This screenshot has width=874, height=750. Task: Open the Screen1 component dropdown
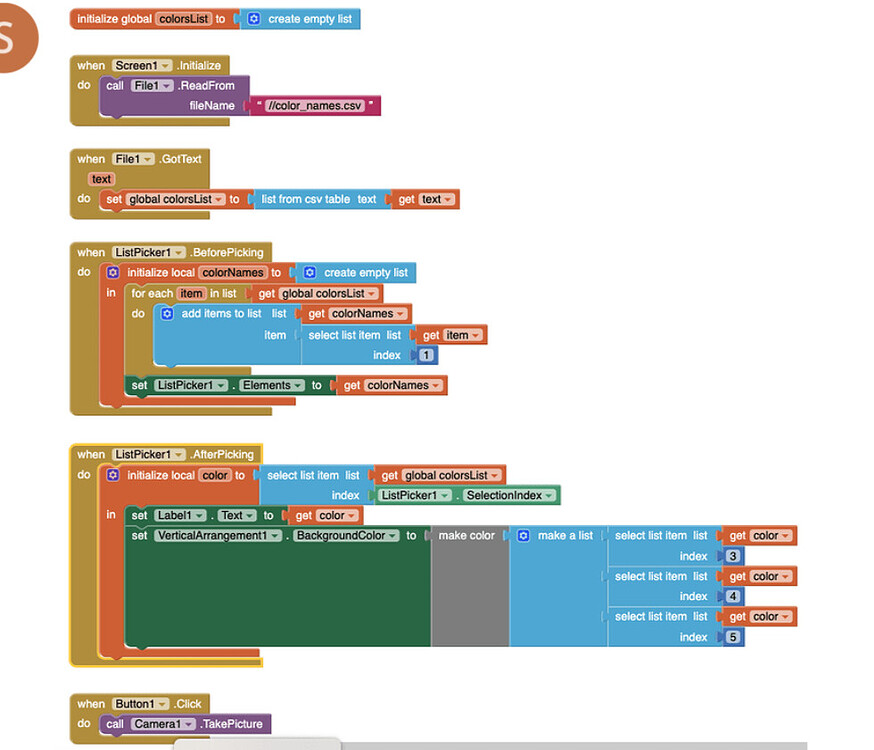[x=165, y=65]
